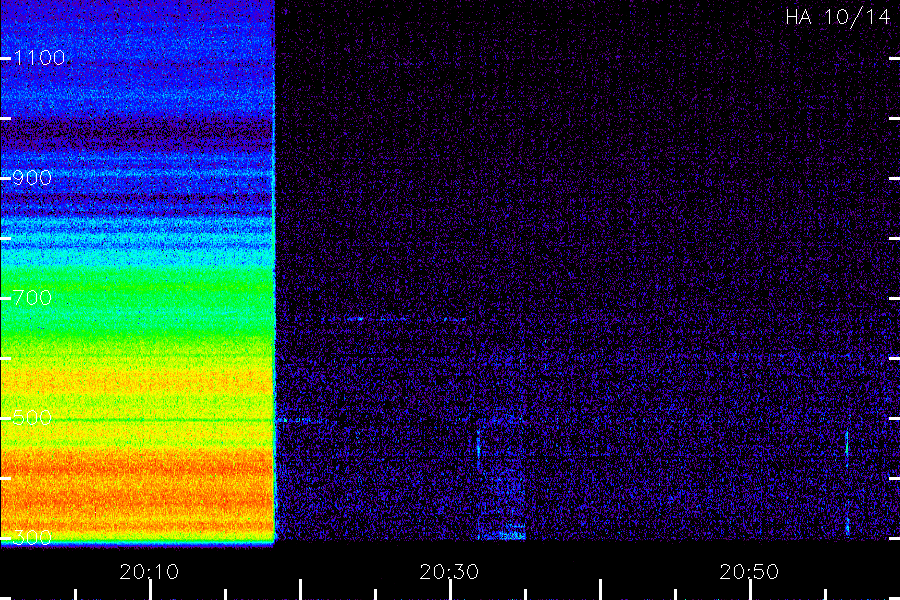The height and width of the screenshot is (600, 900).
Task: Click the 20:50 time axis label
Action: [x=749, y=572]
